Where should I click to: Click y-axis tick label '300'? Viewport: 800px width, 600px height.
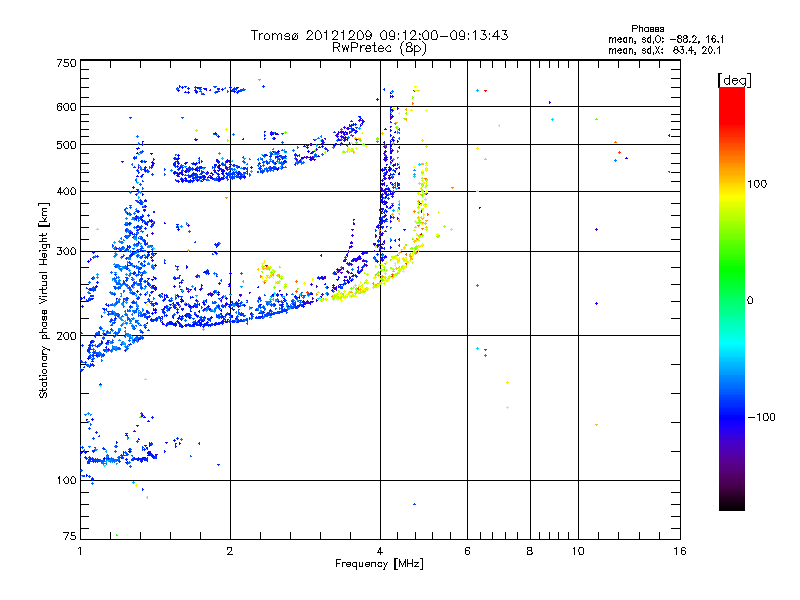[x=66, y=251]
